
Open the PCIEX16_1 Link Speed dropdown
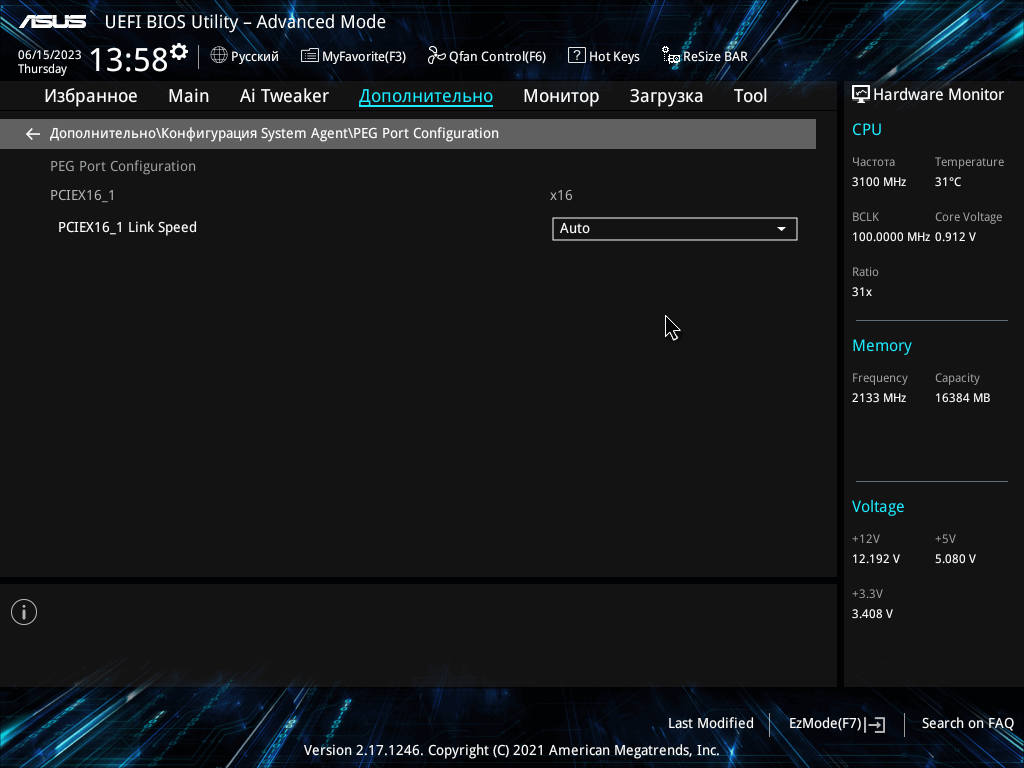point(675,229)
